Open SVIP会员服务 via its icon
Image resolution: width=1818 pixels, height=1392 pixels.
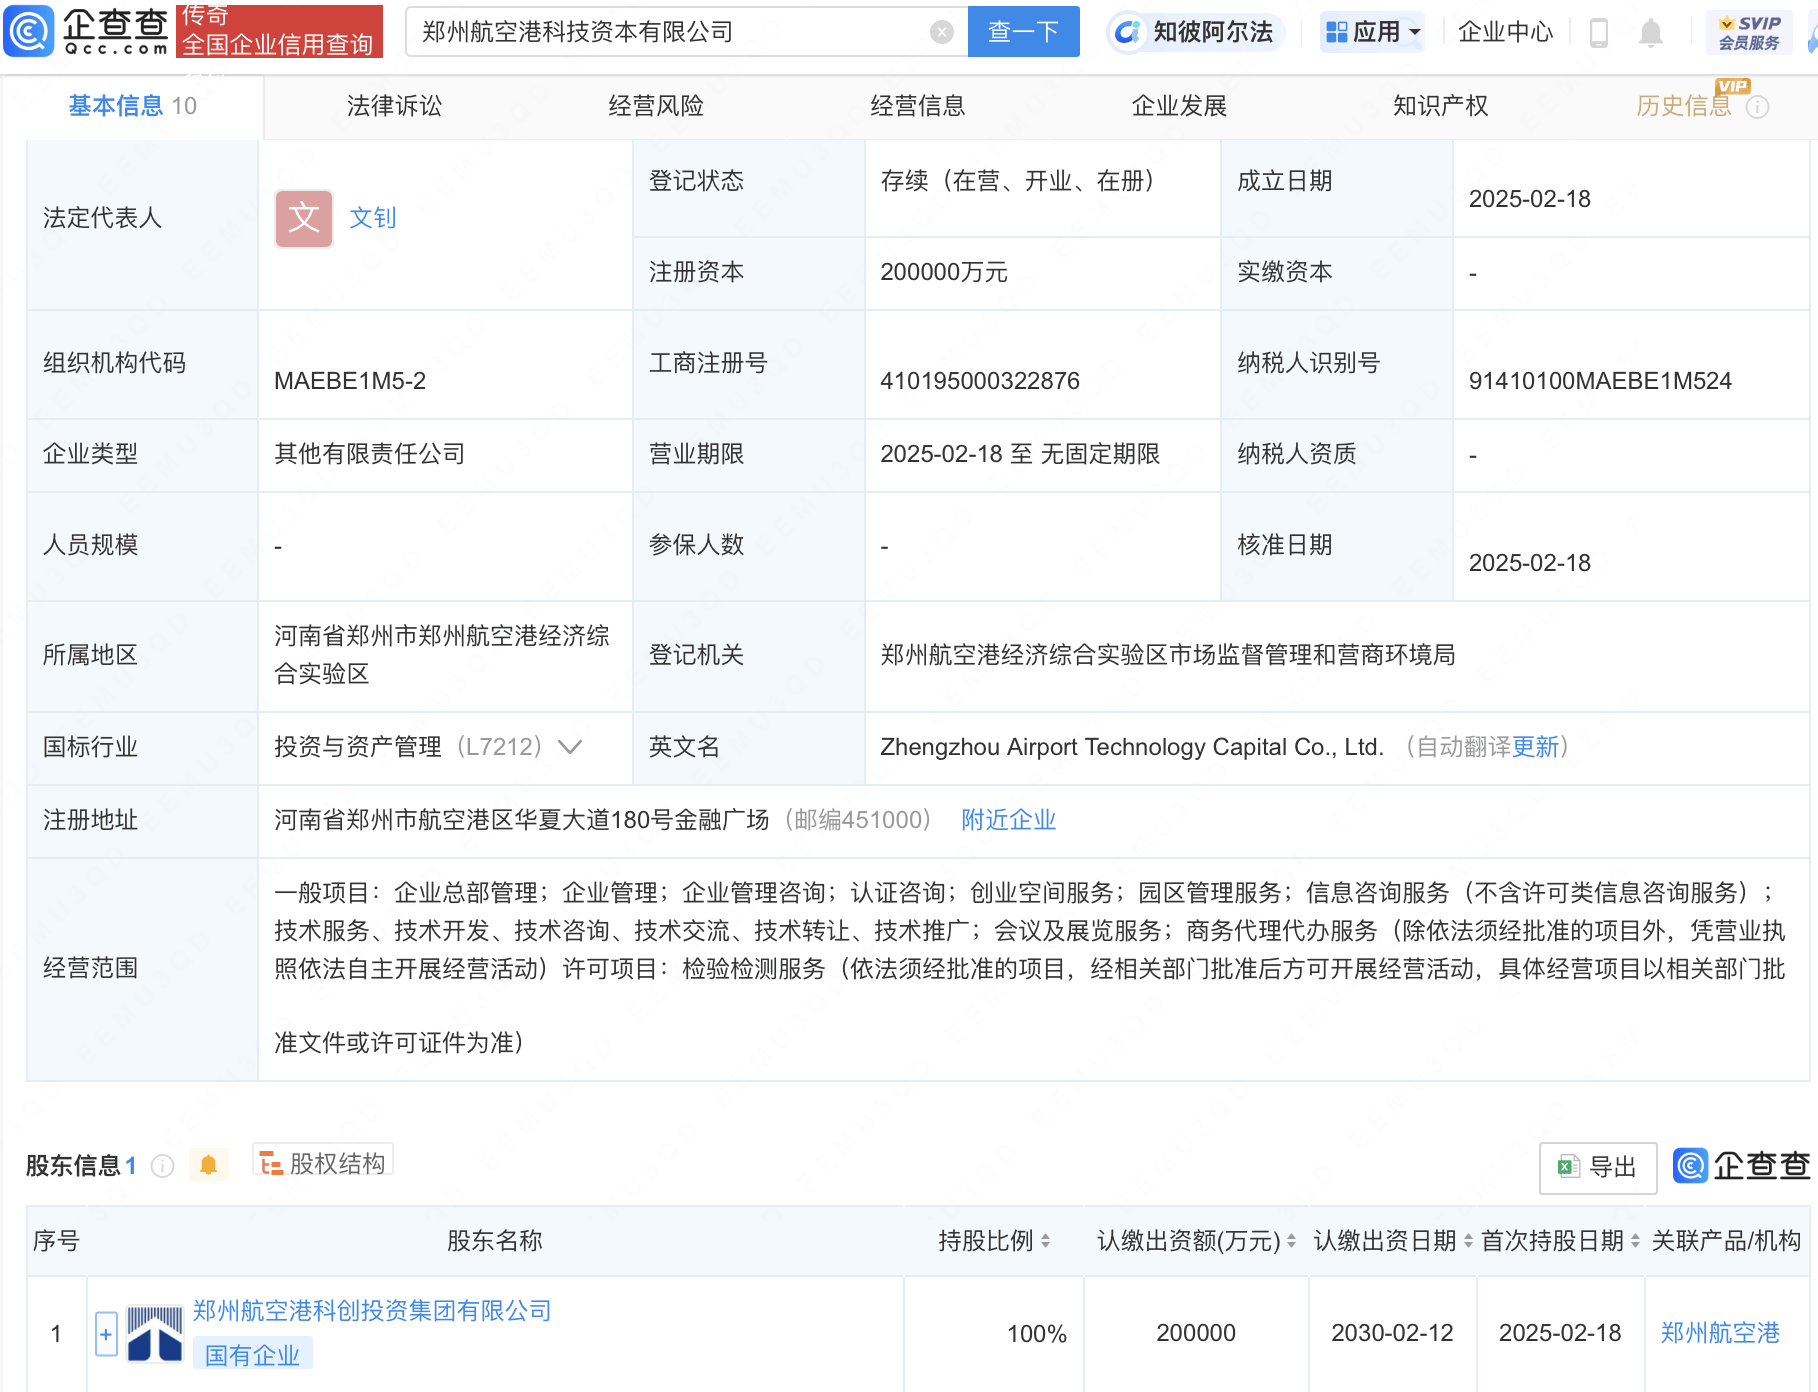coord(1748,31)
